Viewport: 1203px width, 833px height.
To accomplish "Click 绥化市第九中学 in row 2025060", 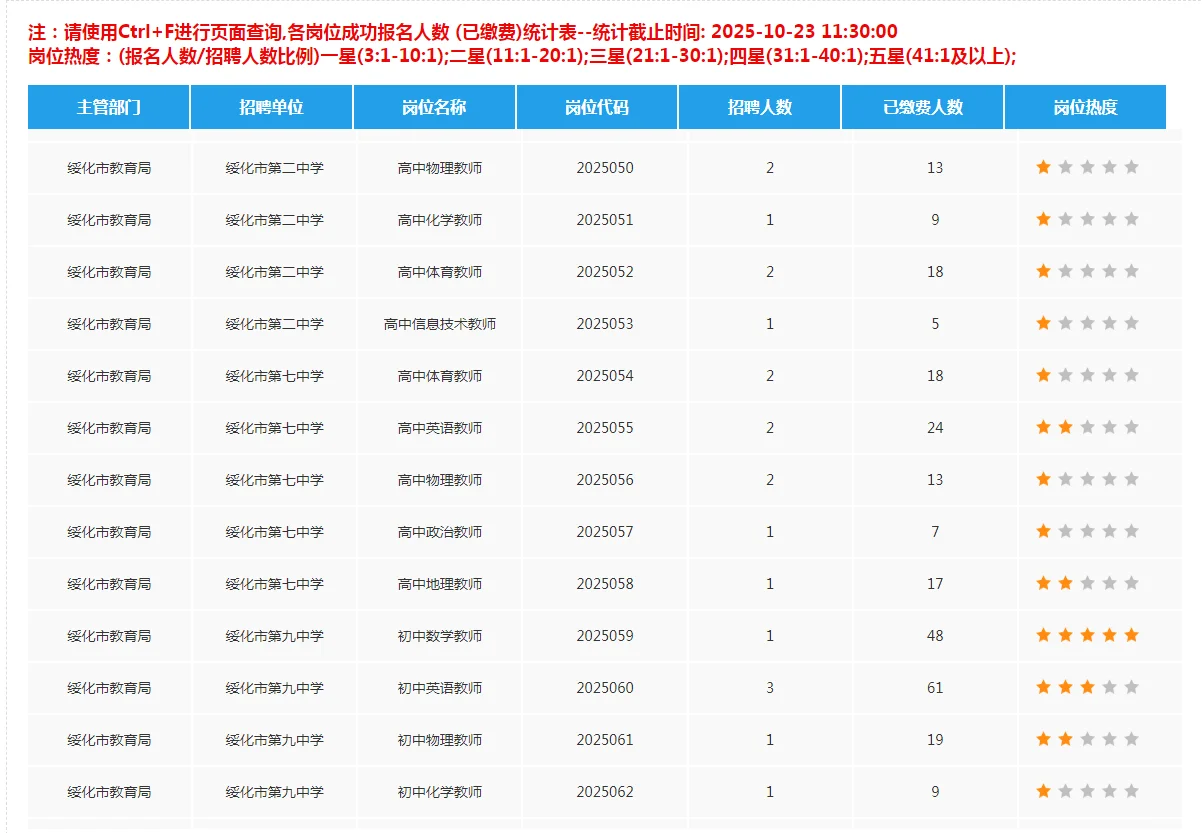I will pos(275,688).
